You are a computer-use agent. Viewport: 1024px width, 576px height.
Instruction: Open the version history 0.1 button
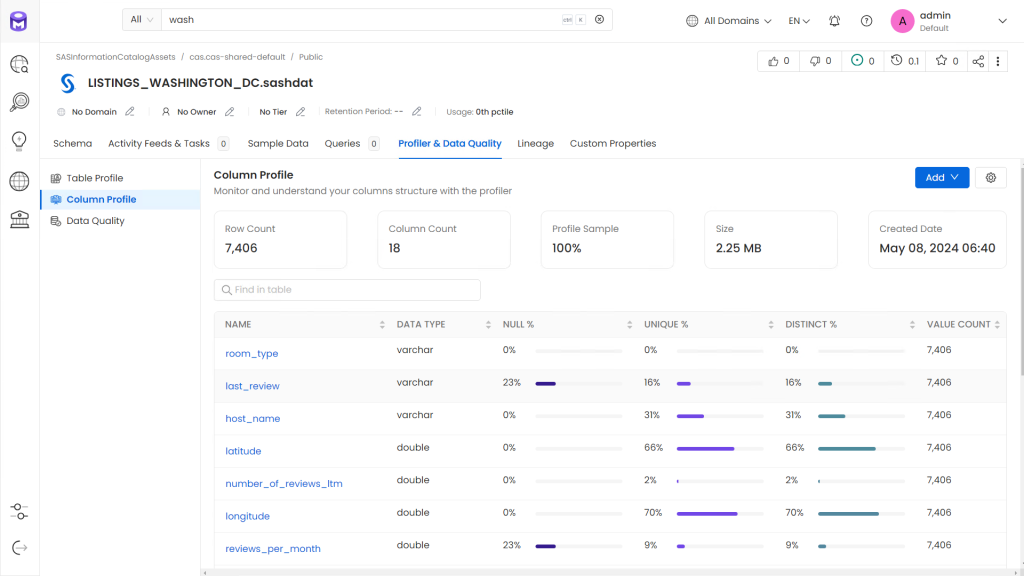(x=905, y=61)
